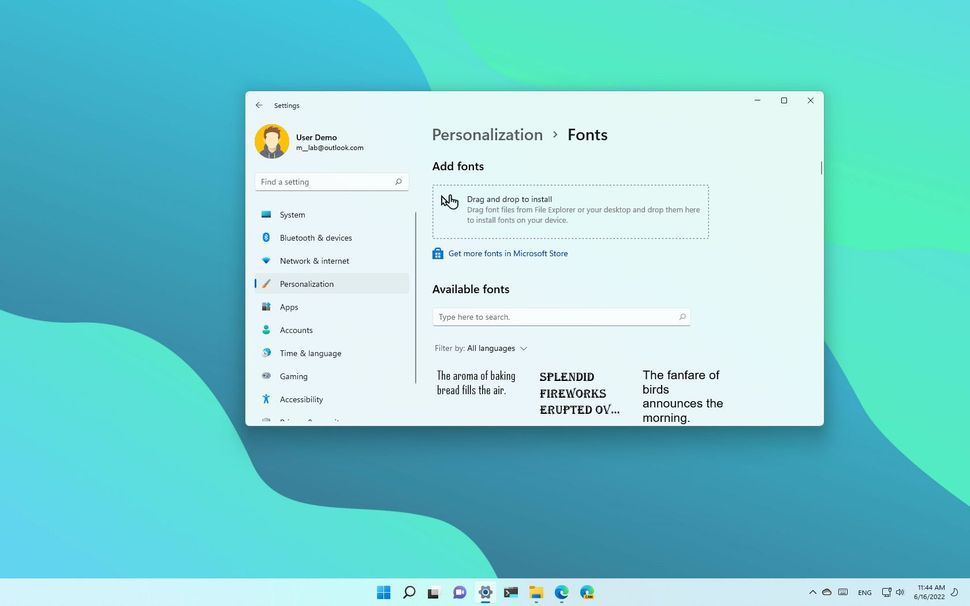Click the back arrow in Settings
The height and width of the screenshot is (606, 970).
click(259, 104)
